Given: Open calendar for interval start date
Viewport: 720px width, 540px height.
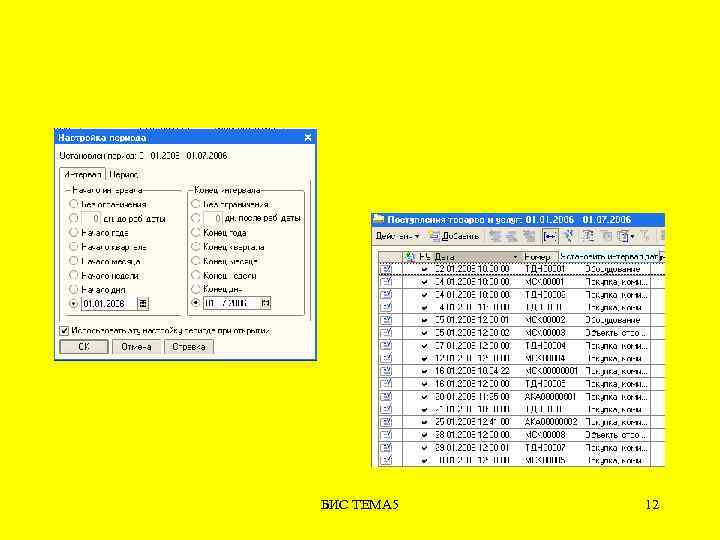Looking at the screenshot, I should tap(143, 304).
